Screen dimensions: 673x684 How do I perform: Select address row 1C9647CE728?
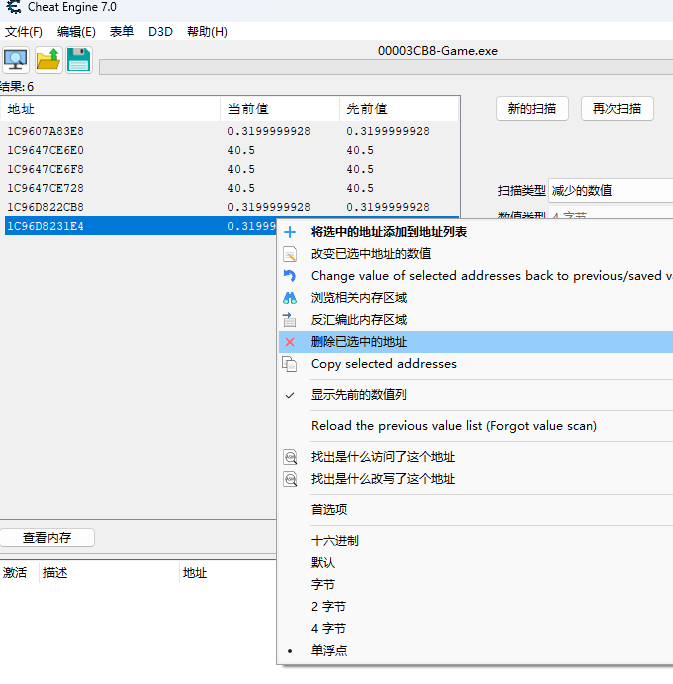click(x=232, y=188)
